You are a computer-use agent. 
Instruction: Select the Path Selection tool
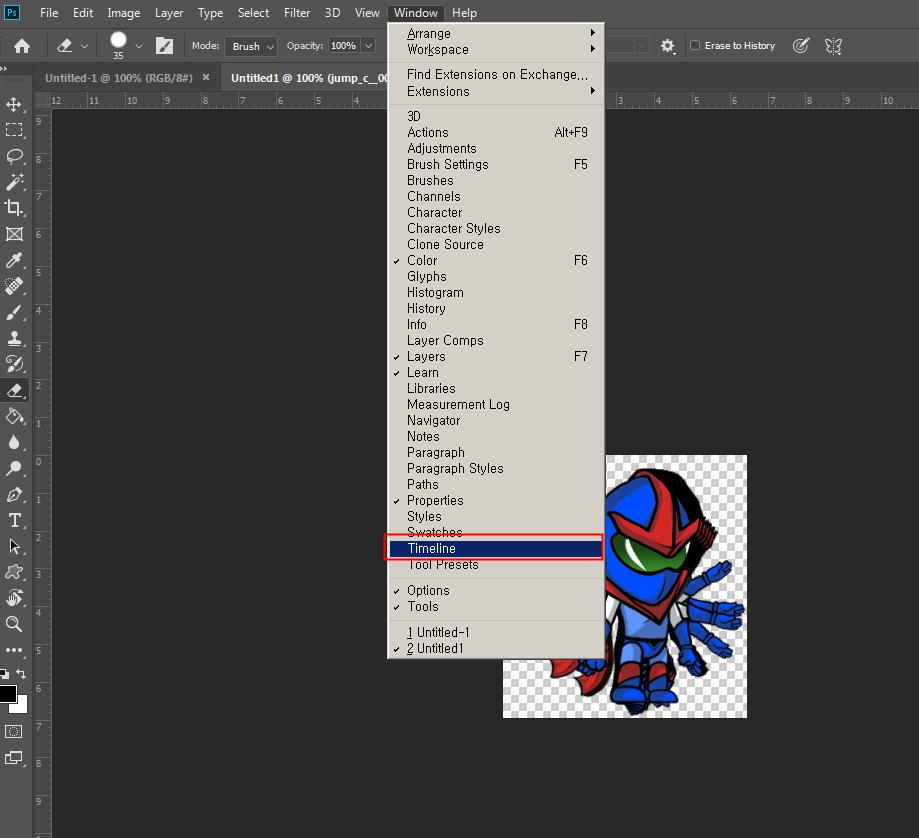click(14, 546)
